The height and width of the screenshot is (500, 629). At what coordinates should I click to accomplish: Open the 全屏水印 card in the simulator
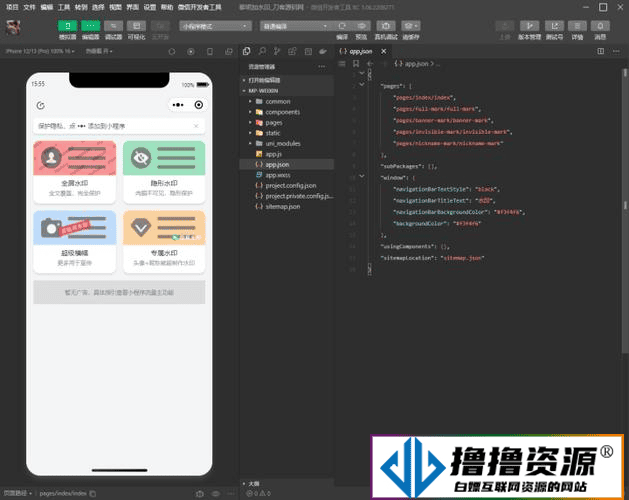pos(75,172)
